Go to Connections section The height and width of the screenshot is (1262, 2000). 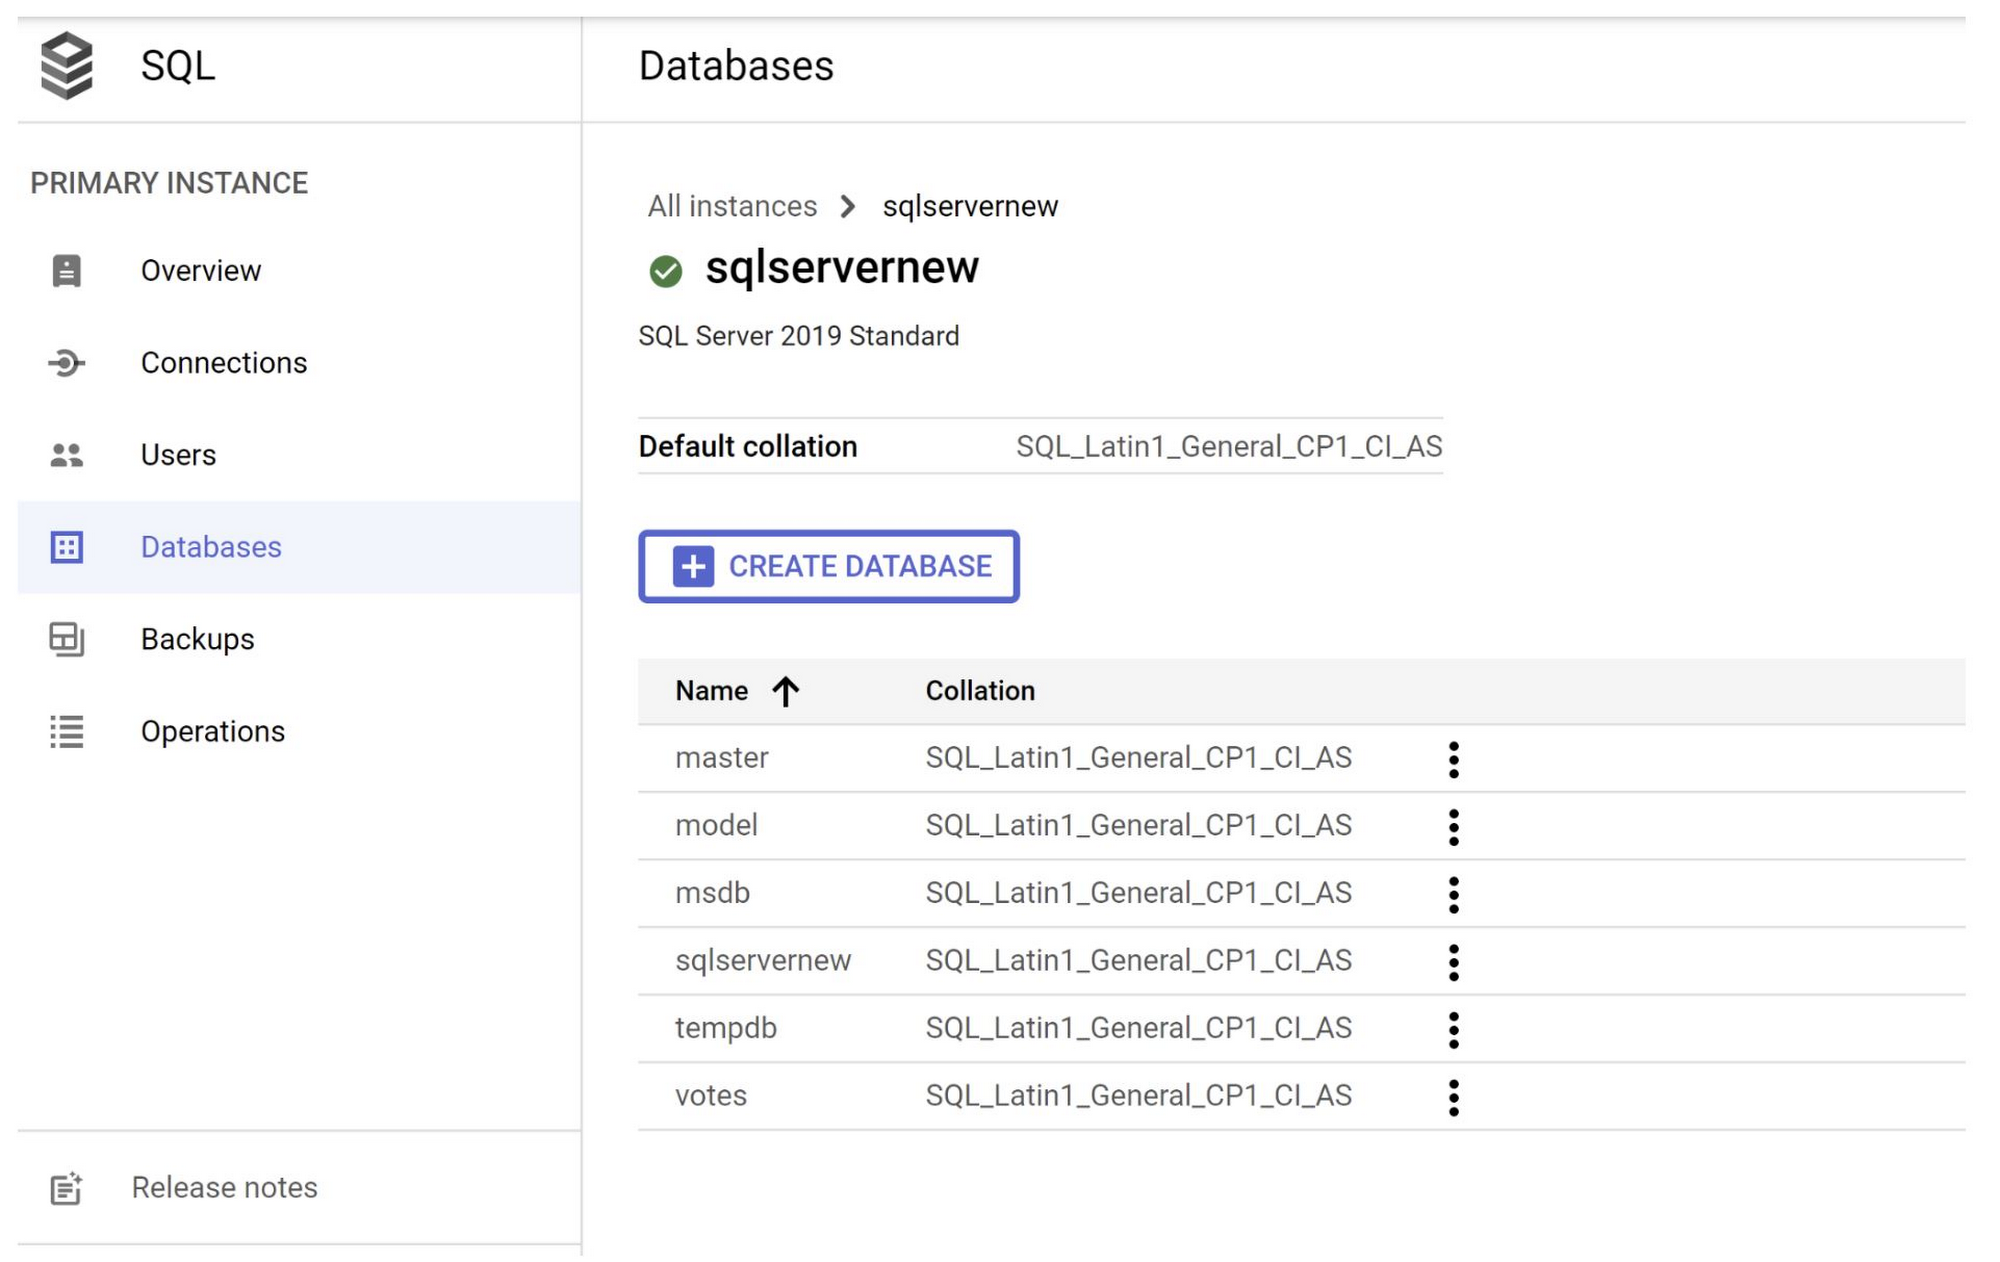(300, 363)
